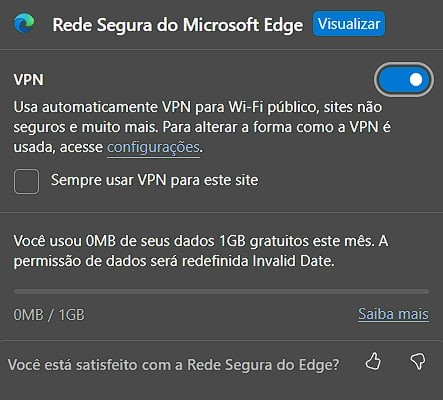Click the VPN description paragraph text

point(202,127)
